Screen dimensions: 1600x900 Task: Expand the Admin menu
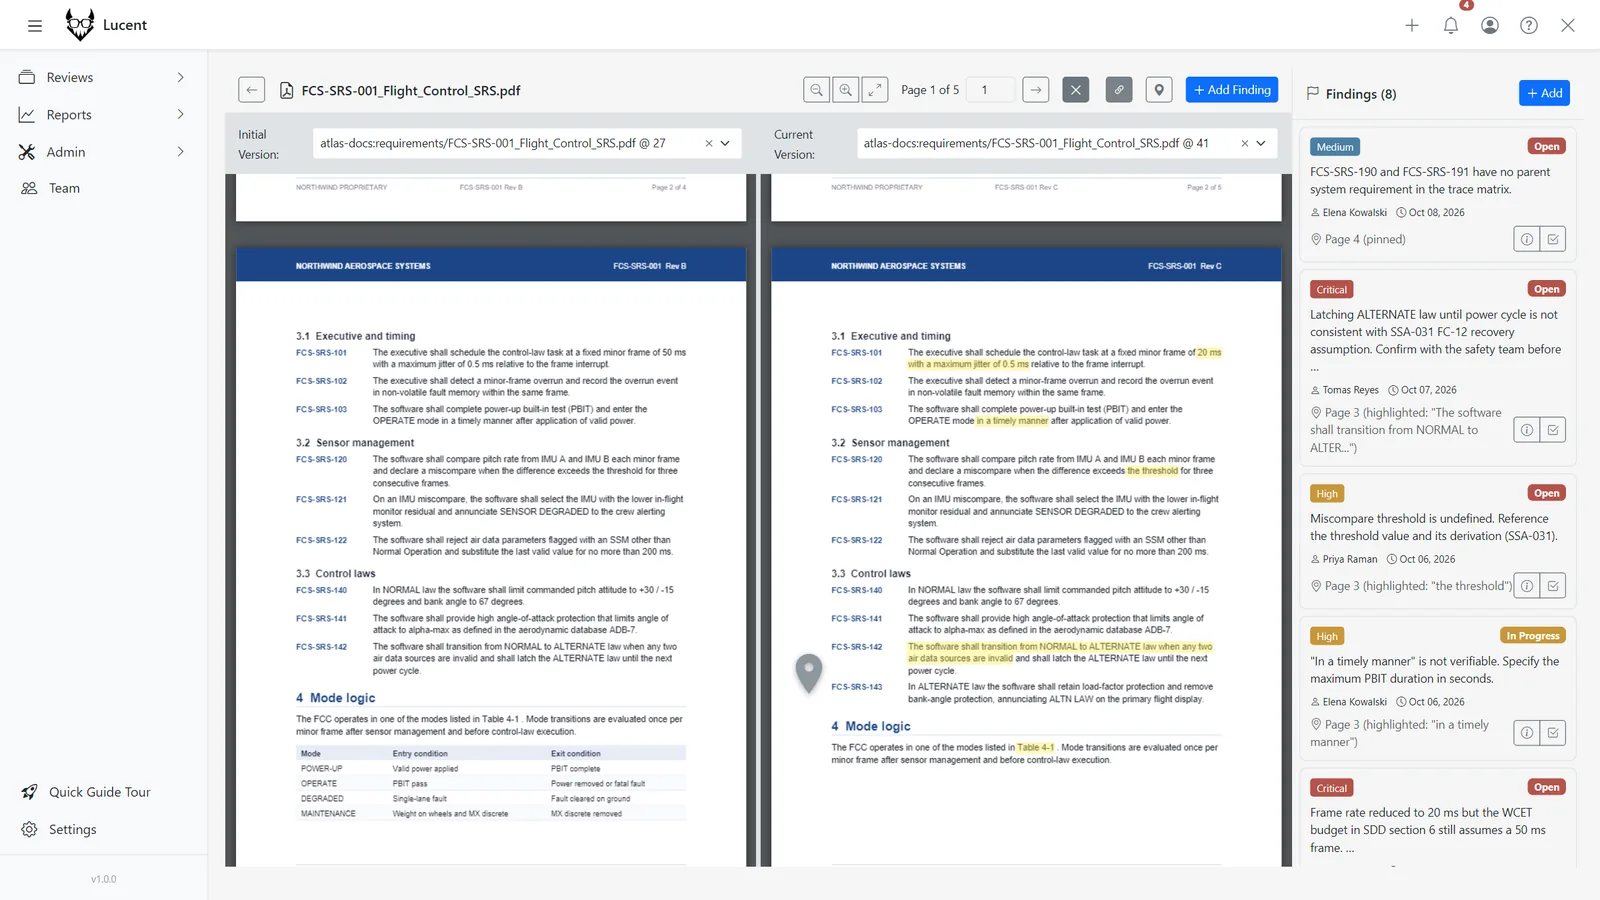[181, 152]
